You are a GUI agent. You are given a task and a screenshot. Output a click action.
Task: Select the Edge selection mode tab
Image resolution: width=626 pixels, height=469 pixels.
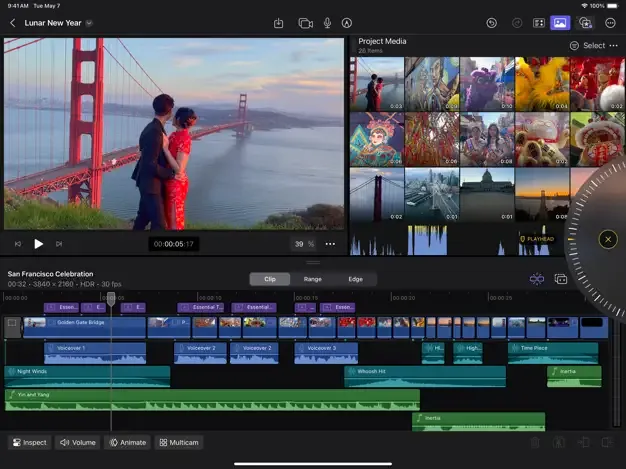pyautogui.click(x=355, y=279)
